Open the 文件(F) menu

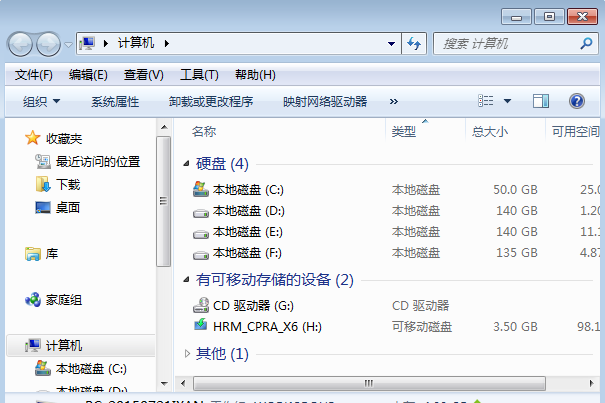point(34,75)
